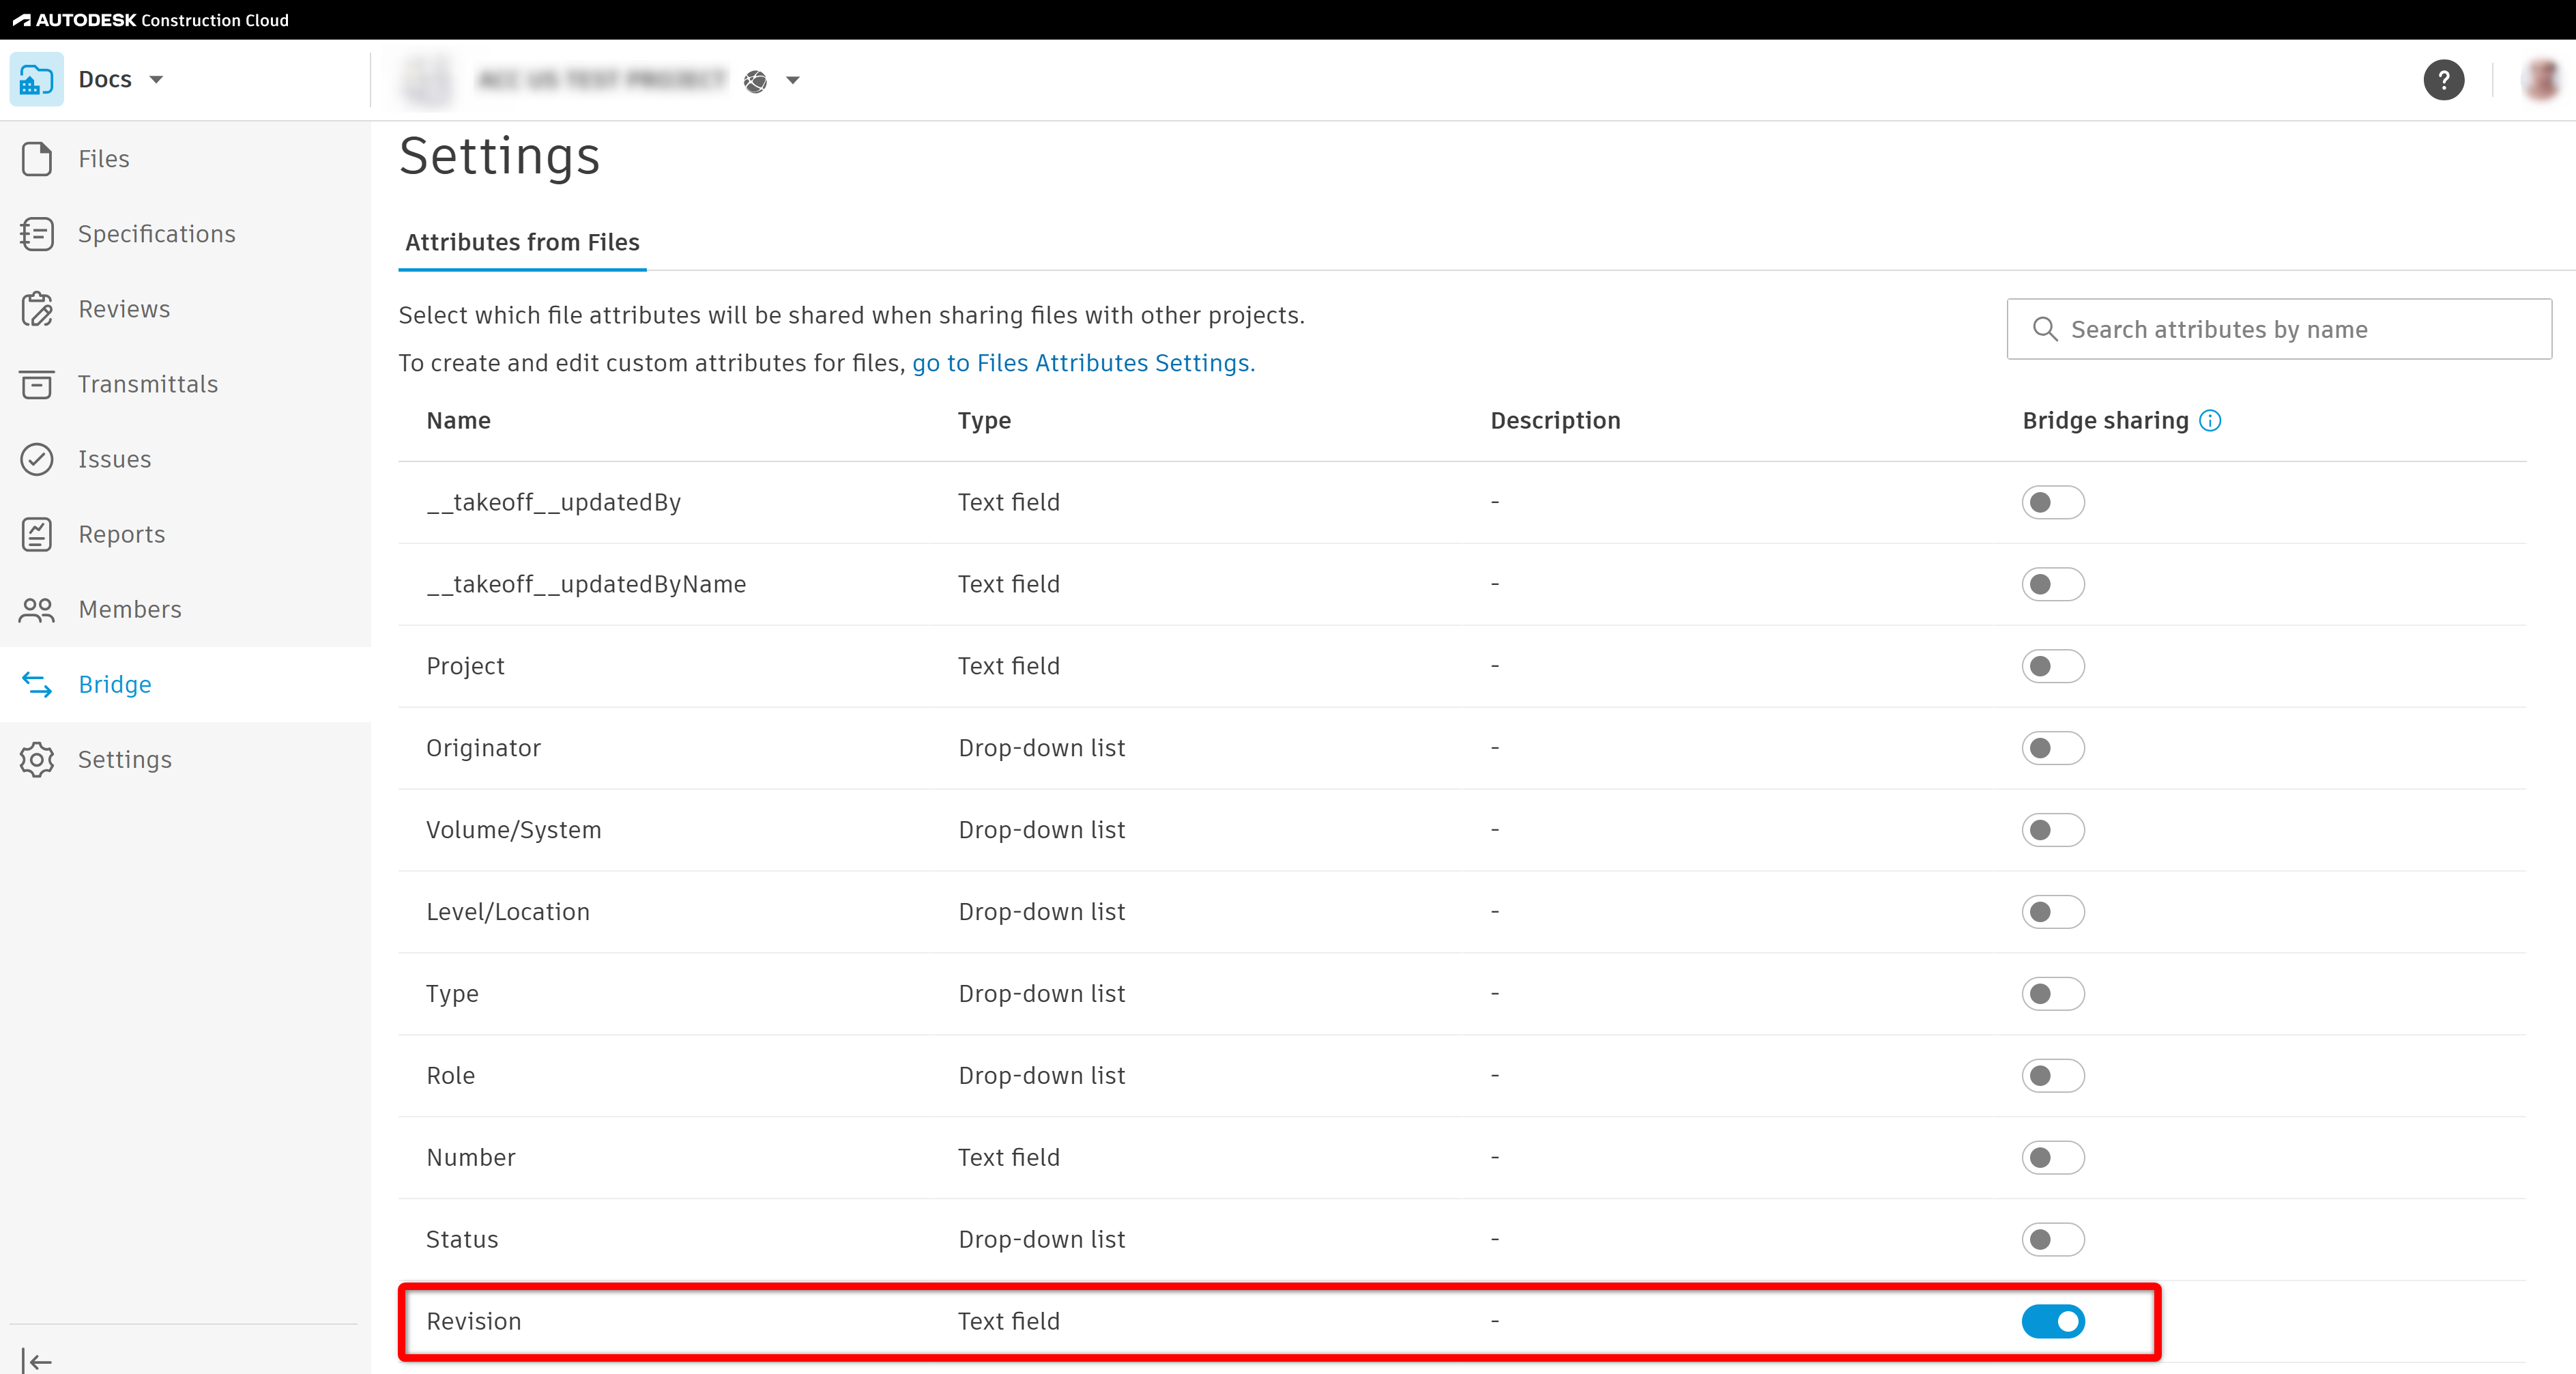The image size is (2576, 1374).
Task: Toggle Bridge sharing for Project attribute
Action: click(x=2053, y=666)
